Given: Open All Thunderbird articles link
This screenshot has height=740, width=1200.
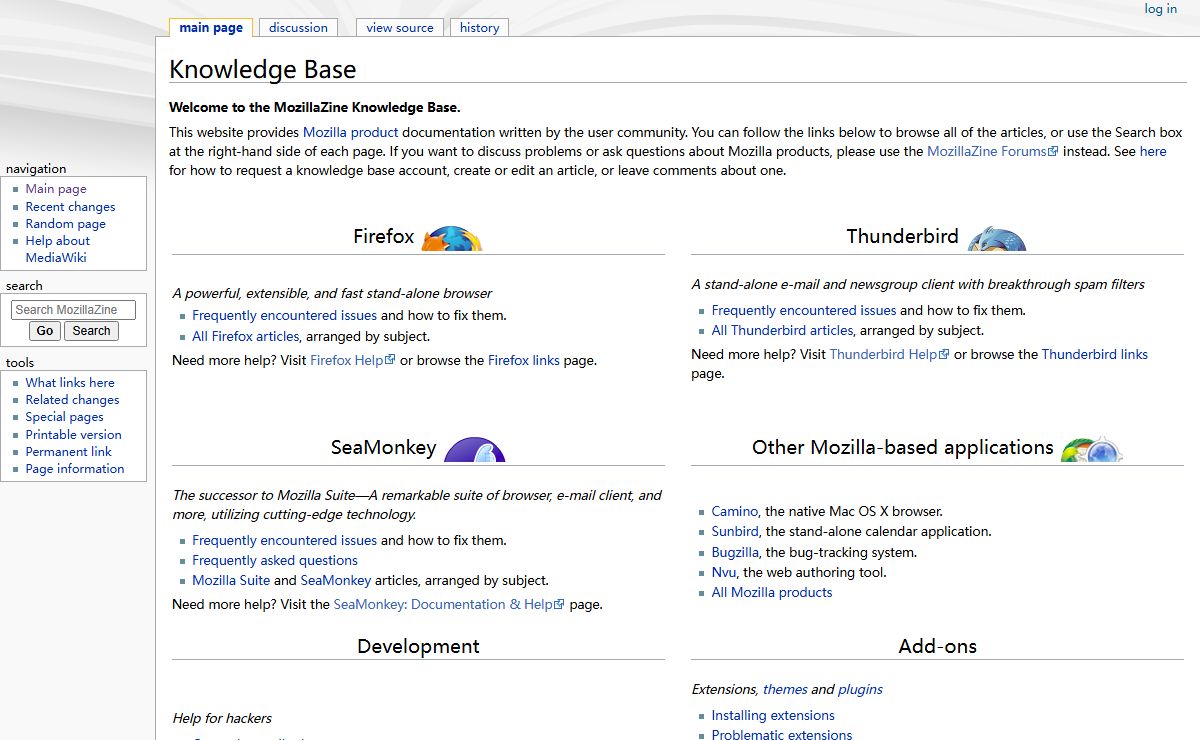Looking at the screenshot, I should 782,331.
